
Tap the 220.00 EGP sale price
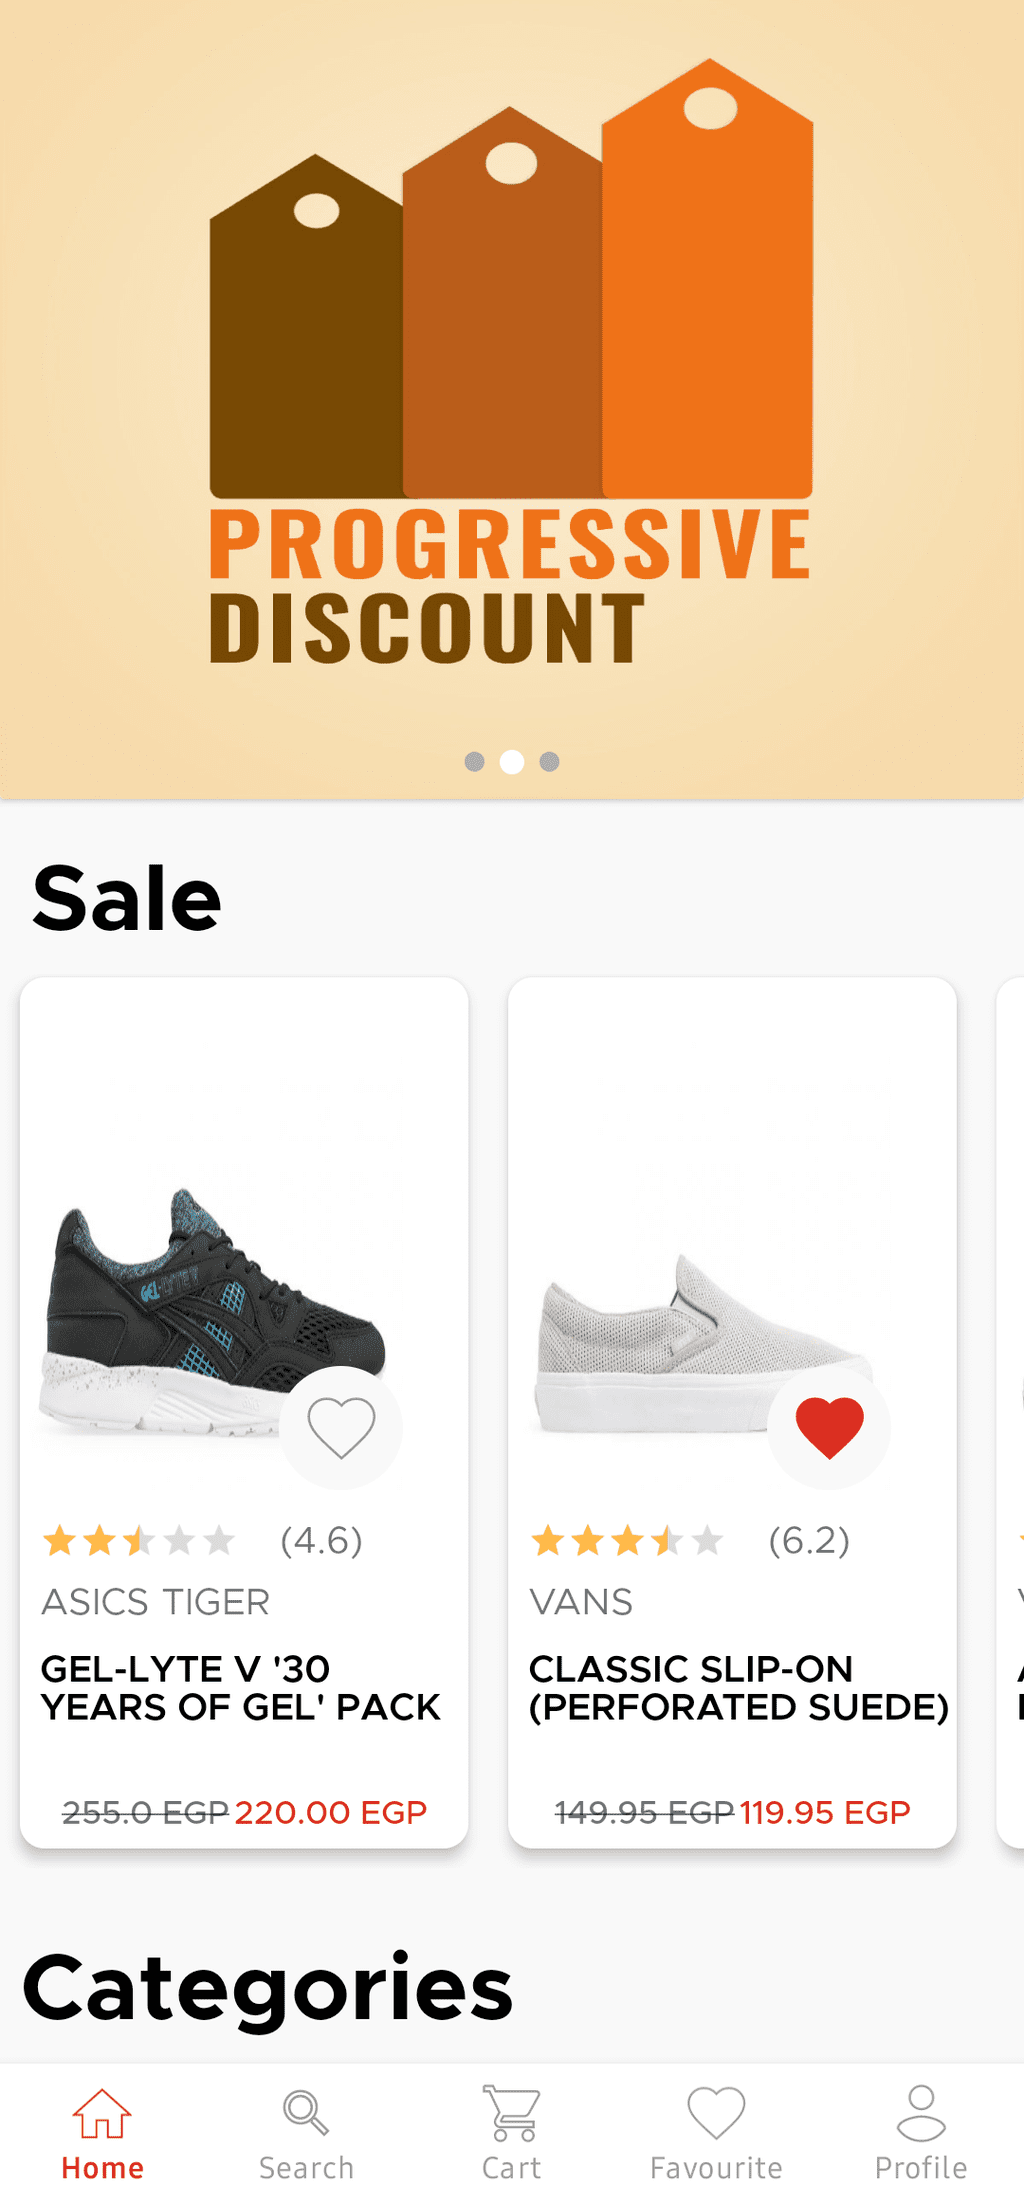[x=331, y=1812]
